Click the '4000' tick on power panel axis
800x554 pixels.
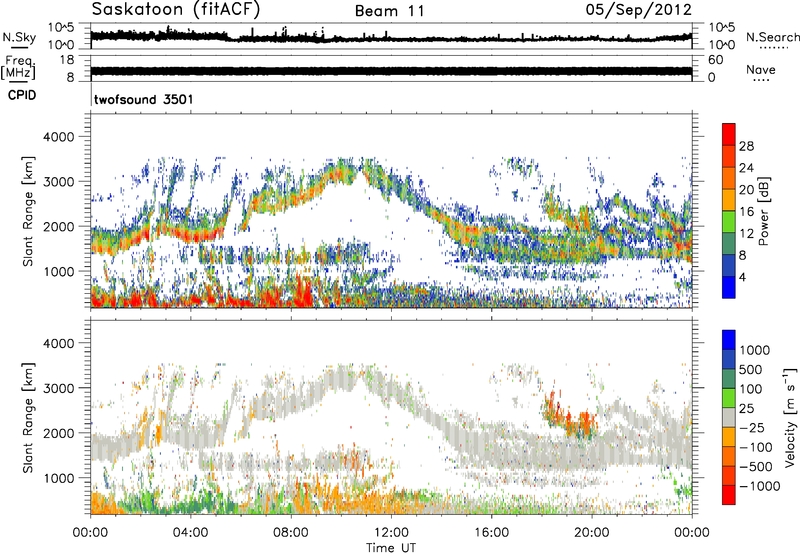58,137
